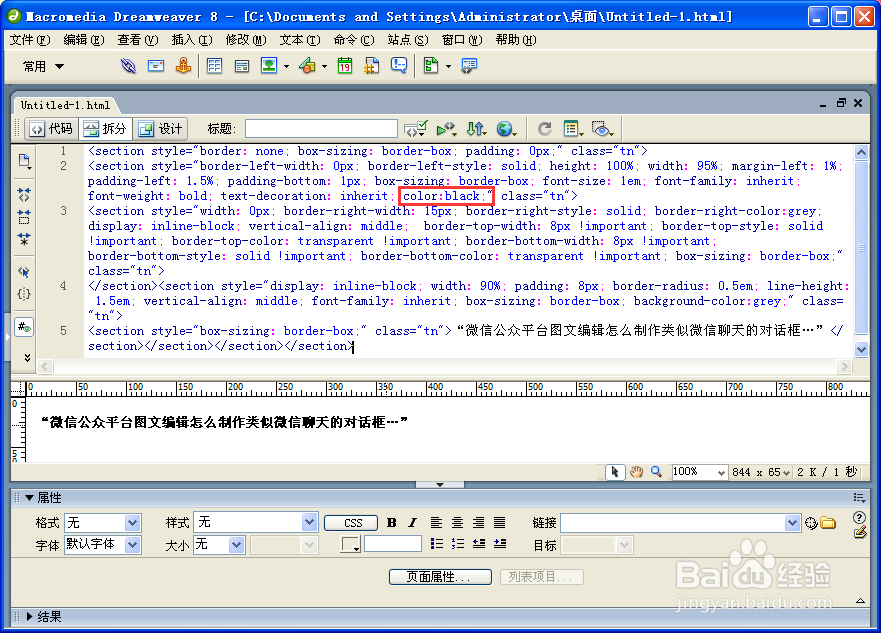Click the 标题 title input field
This screenshot has height=633, width=881.
tap(321, 129)
